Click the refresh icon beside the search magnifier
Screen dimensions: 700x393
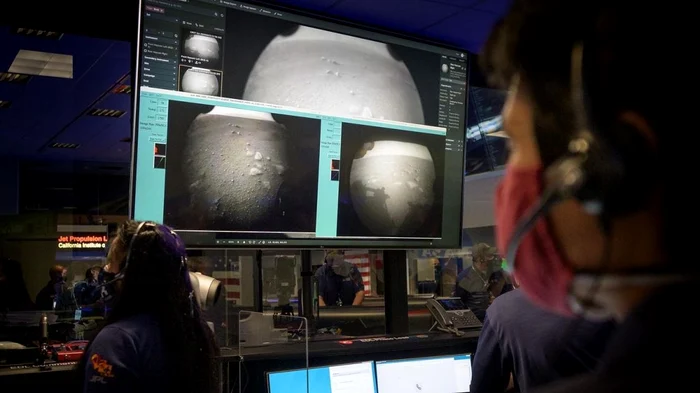[222, 15]
